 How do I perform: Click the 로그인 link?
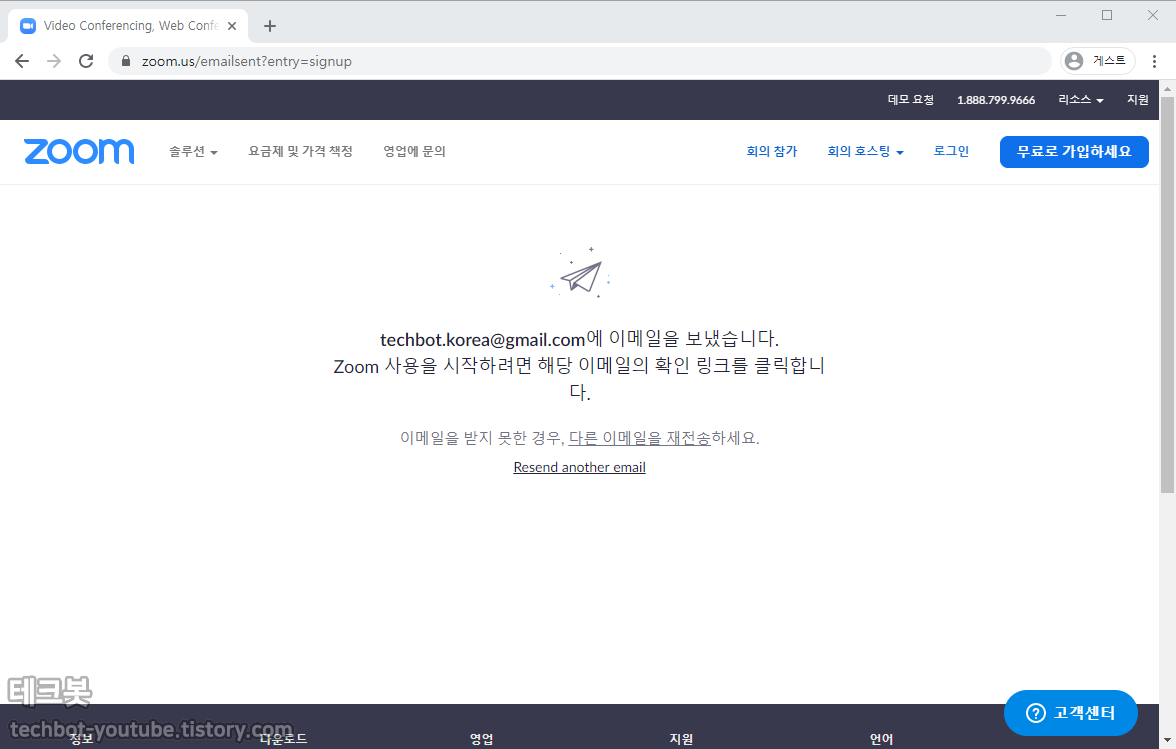[951, 151]
